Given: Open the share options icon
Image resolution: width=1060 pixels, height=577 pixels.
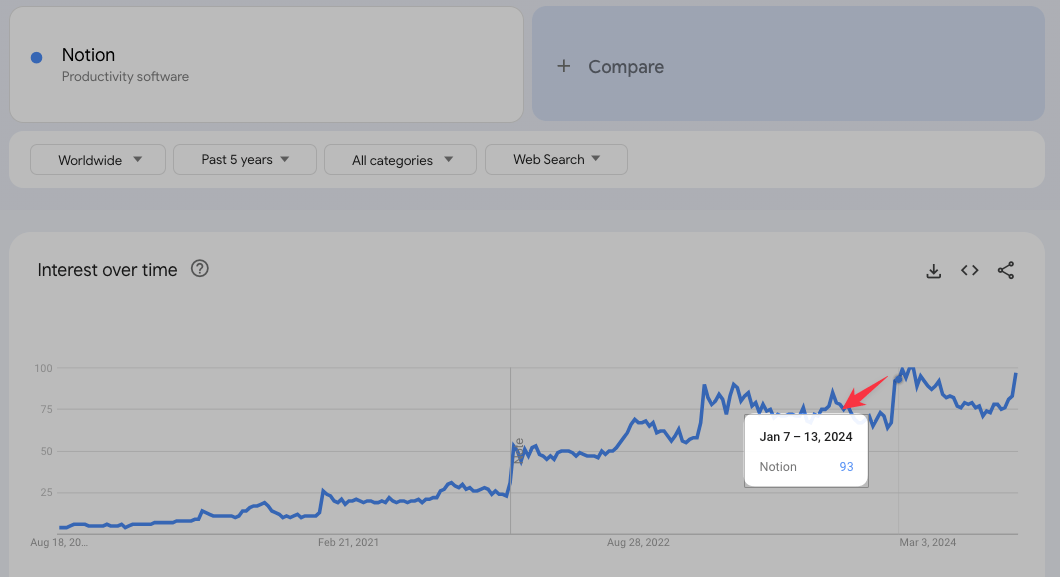Looking at the screenshot, I should click(1006, 270).
